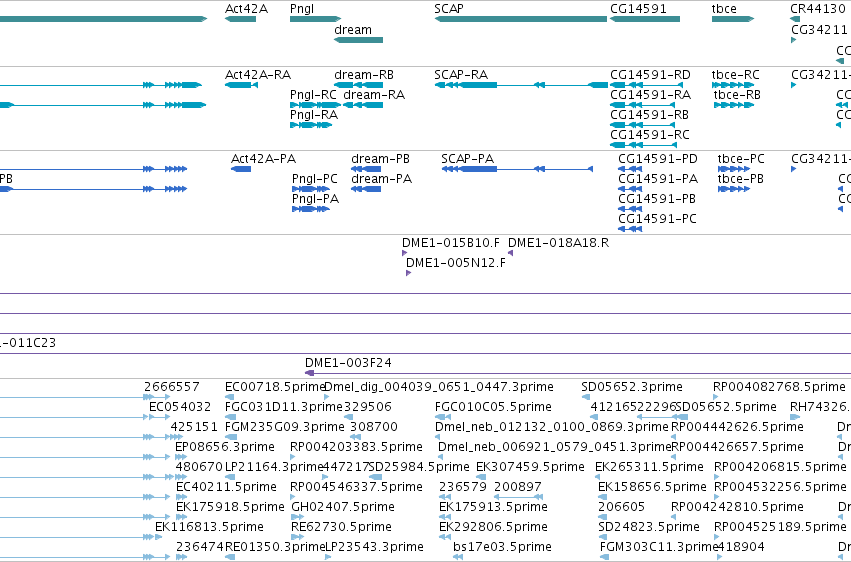
Task: Click the dream-RB transcript
Action: (x=358, y=85)
